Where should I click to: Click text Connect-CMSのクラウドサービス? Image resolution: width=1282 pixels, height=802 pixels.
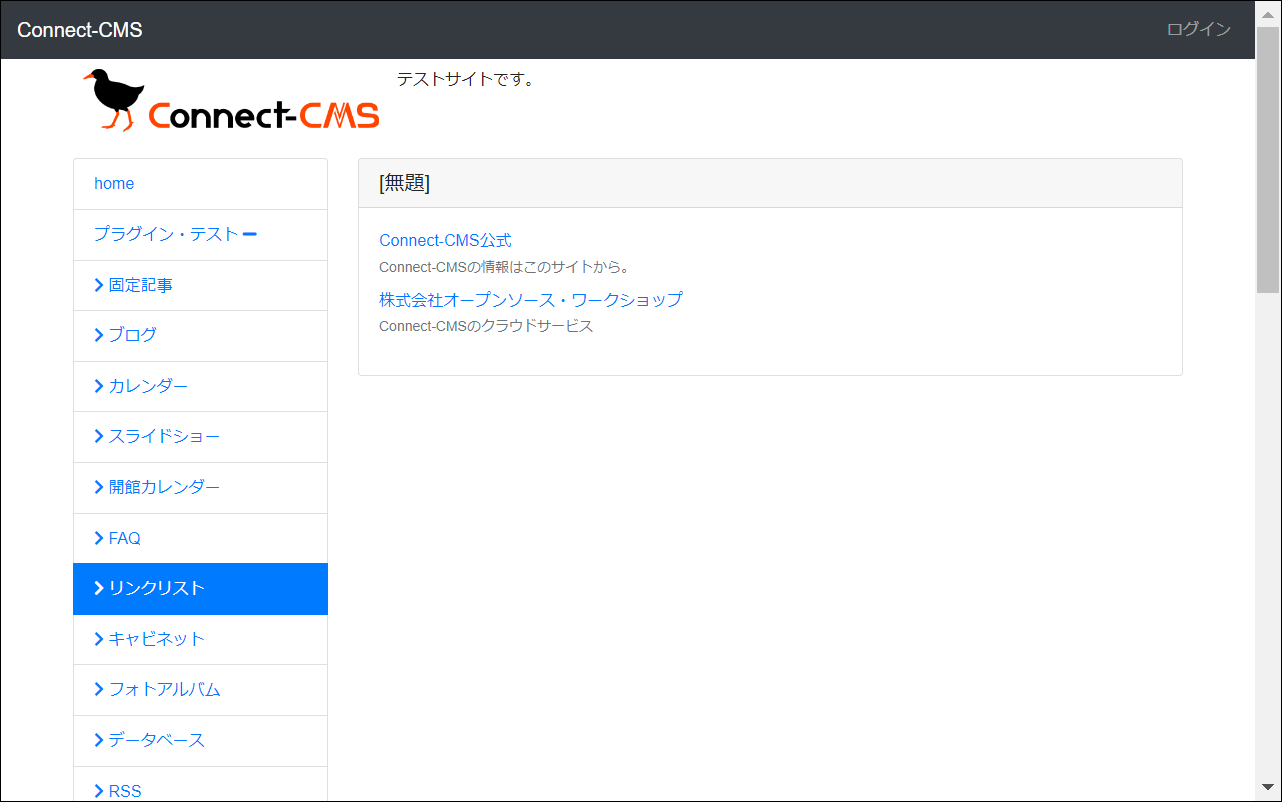tap(486, 327)
